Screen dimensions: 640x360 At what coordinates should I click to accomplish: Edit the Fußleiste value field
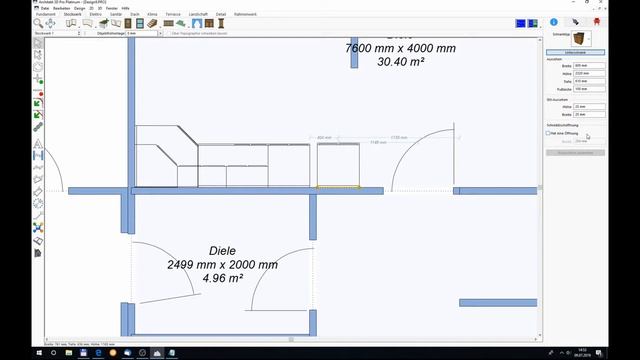589,89
